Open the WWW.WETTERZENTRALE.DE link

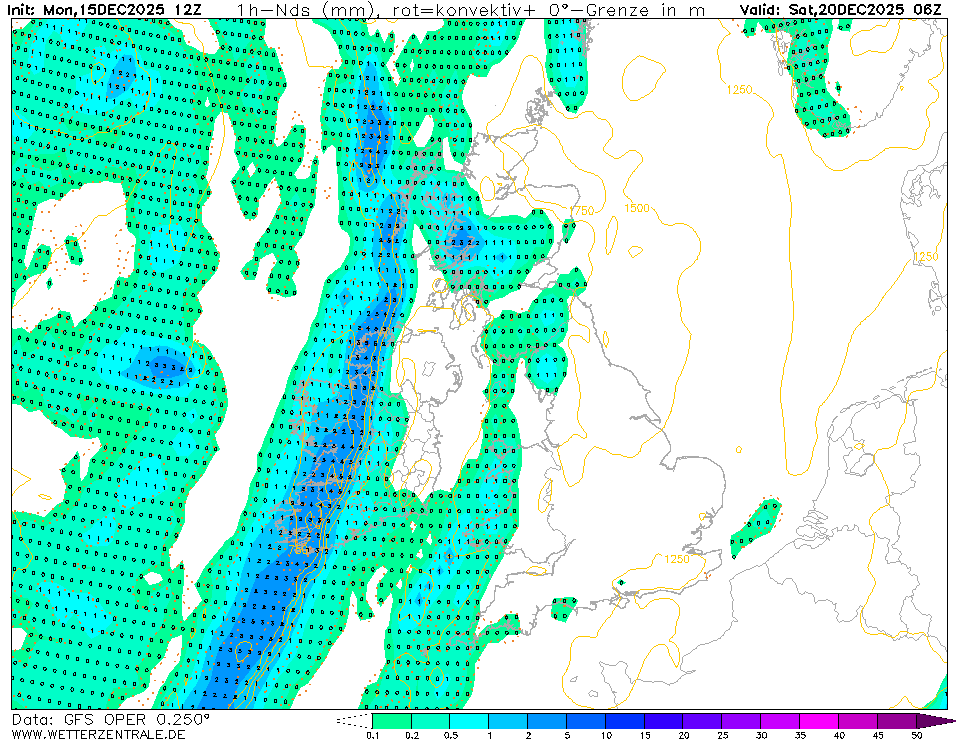[x=97, y=734]
